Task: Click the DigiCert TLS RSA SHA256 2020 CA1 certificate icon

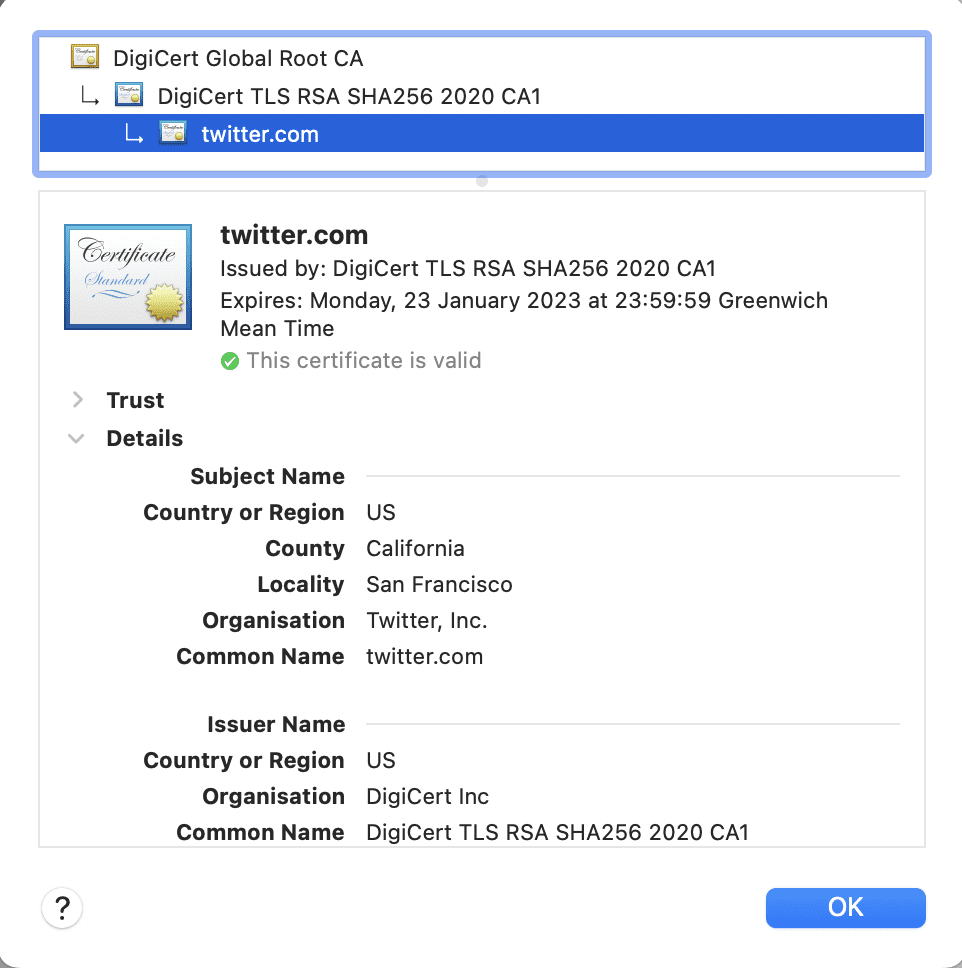Action: pyautogui.click(x=129, y=95)
